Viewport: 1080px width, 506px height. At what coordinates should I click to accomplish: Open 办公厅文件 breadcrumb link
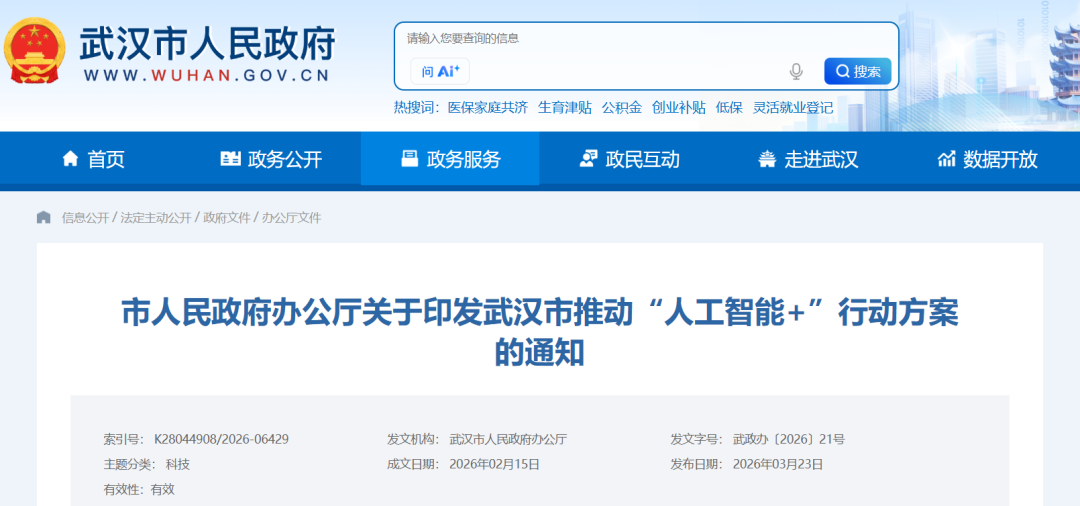tap(292, 217)
